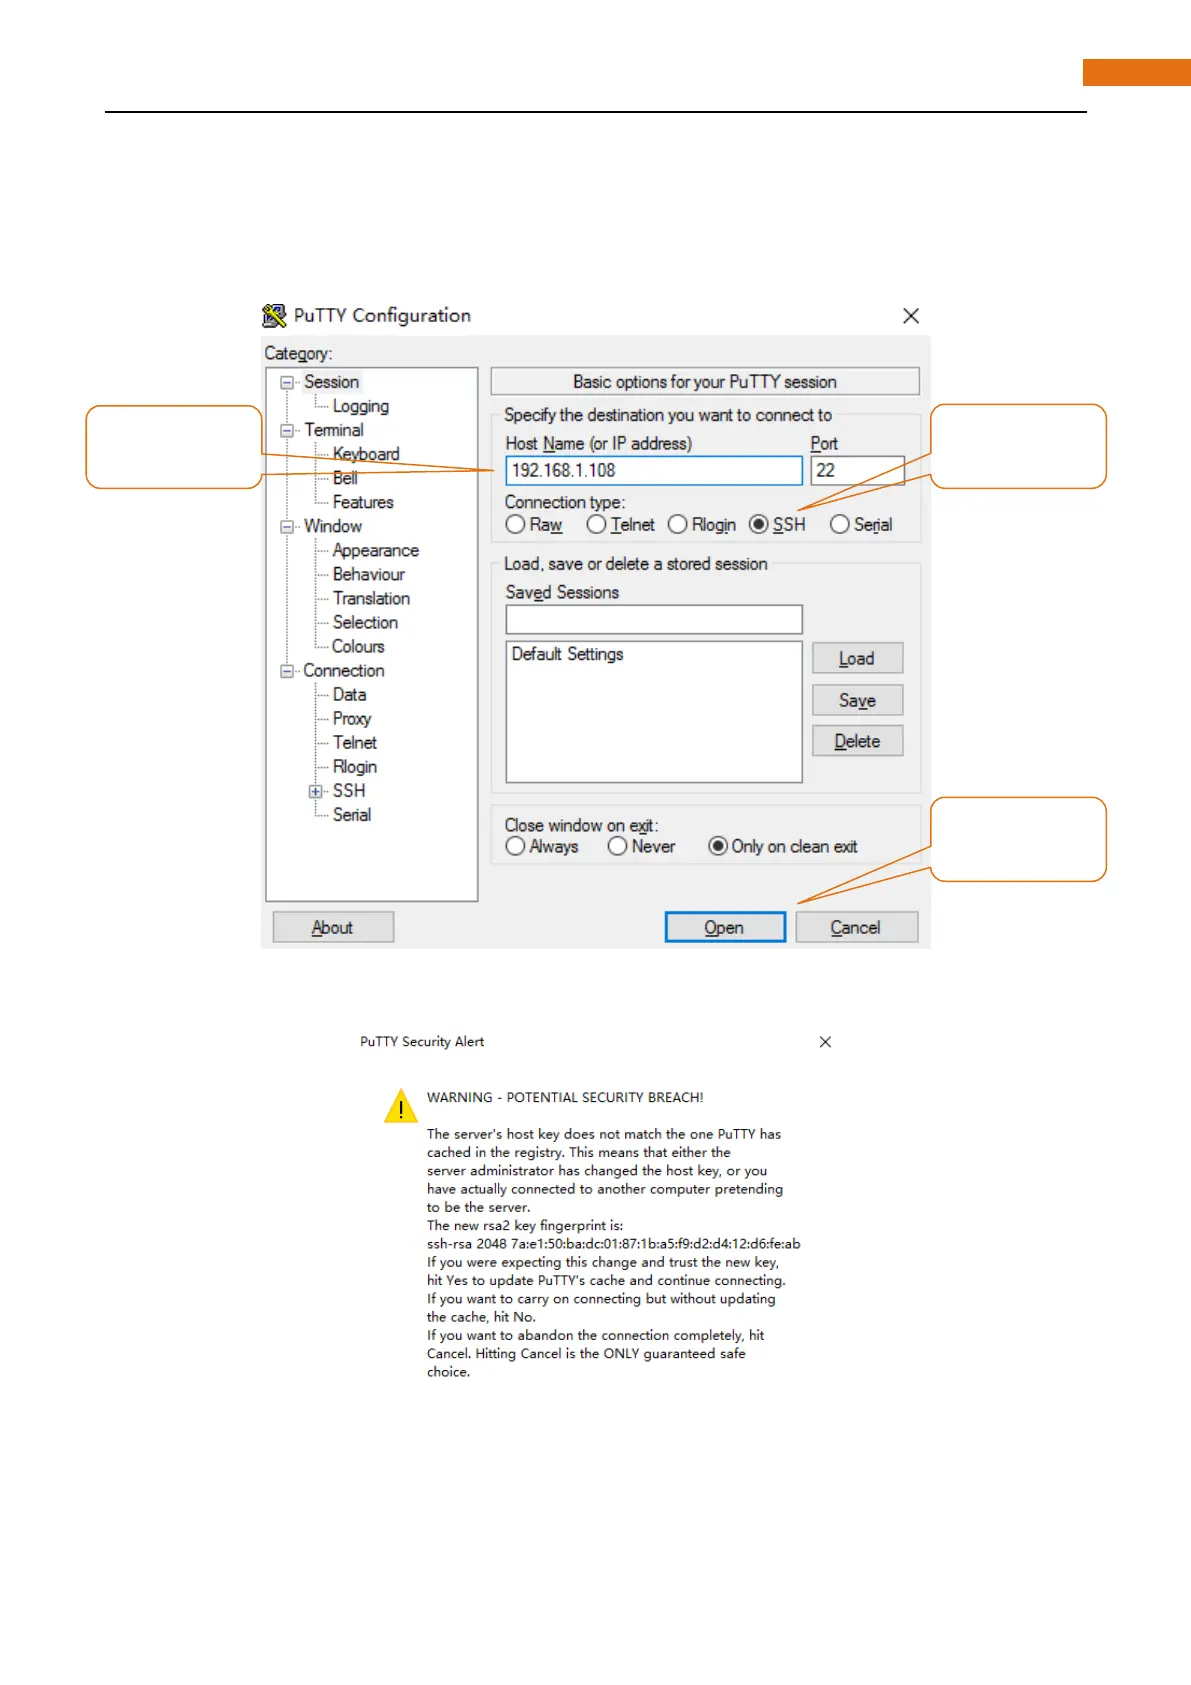Open the Serial category under Connection
The width and height of the screenshot is (1191, 1685).
tap(352, 814)
